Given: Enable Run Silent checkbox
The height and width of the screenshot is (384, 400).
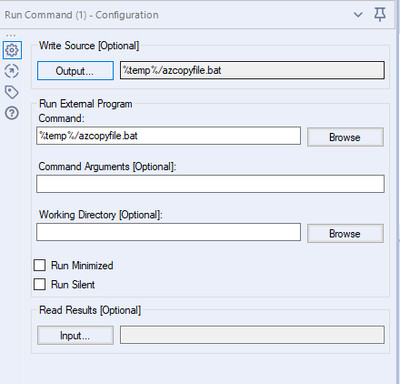Looking at the screenshot, I should pyautogui.click(x=40, y=284).
